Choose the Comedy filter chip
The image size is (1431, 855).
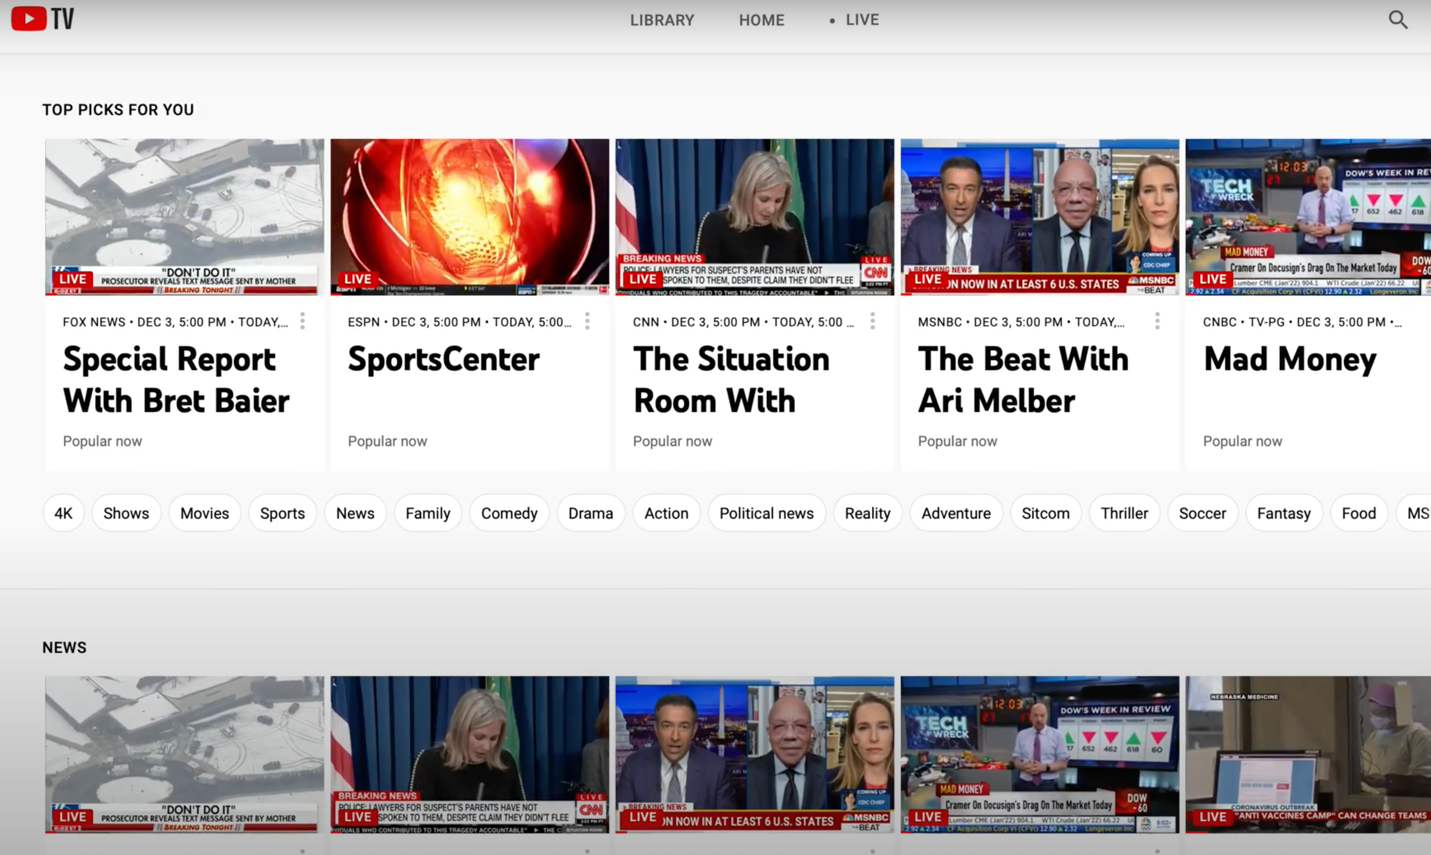tap(509, 513)
